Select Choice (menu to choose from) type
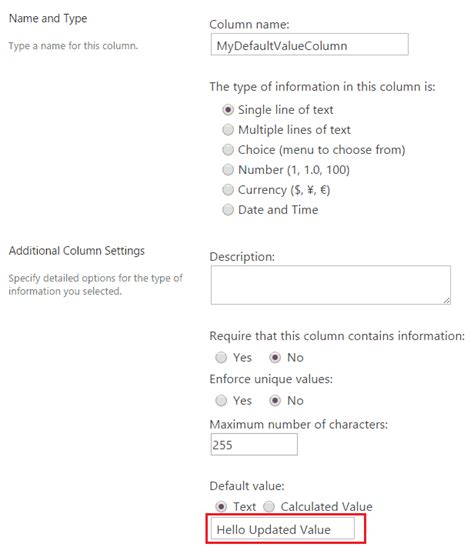Viewport: 474px width, 547px height. pos(228,150)
